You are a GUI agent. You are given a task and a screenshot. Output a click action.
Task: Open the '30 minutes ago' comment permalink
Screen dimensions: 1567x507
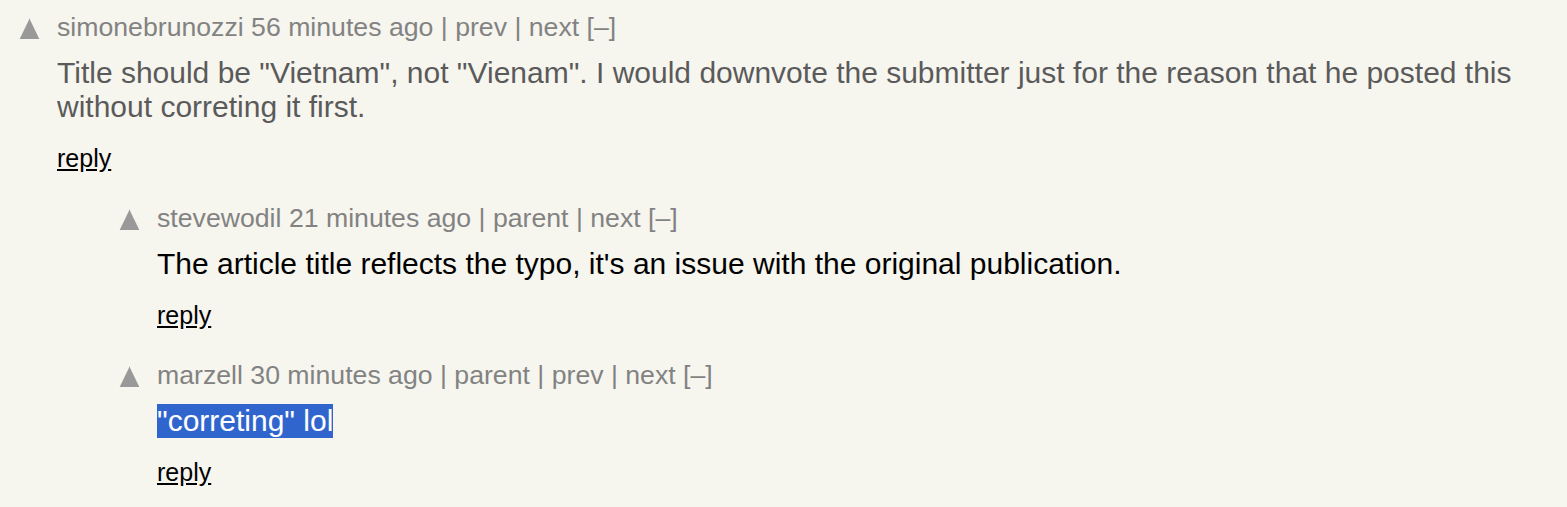point(341,375)
